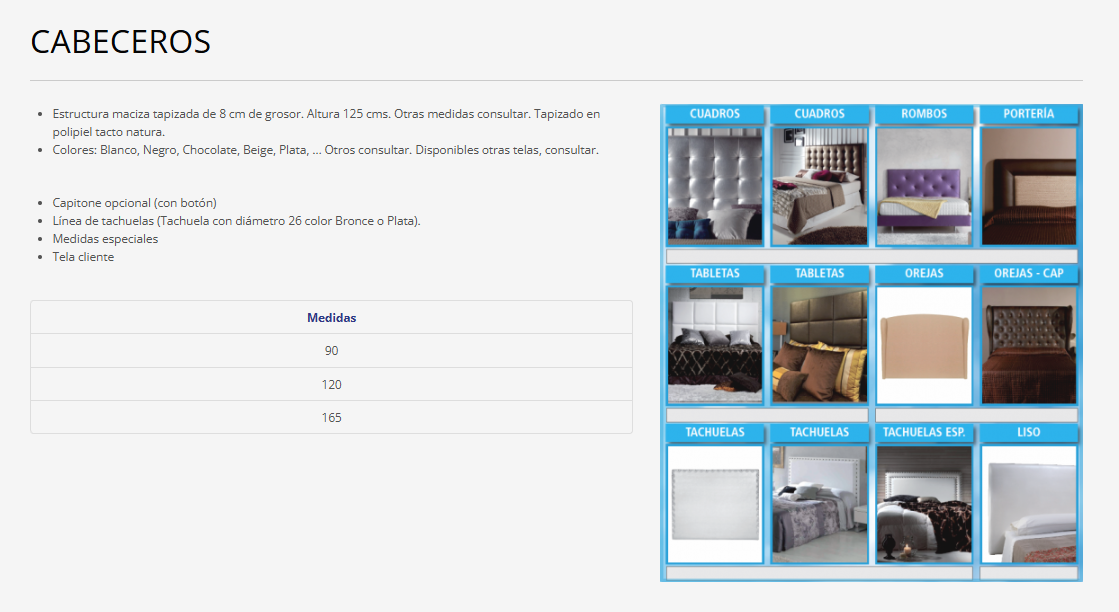Open the TACHUELAS headboard on white background
Image resolution: width=1119 pixels, height=612 pixels.
click(715, 504)
